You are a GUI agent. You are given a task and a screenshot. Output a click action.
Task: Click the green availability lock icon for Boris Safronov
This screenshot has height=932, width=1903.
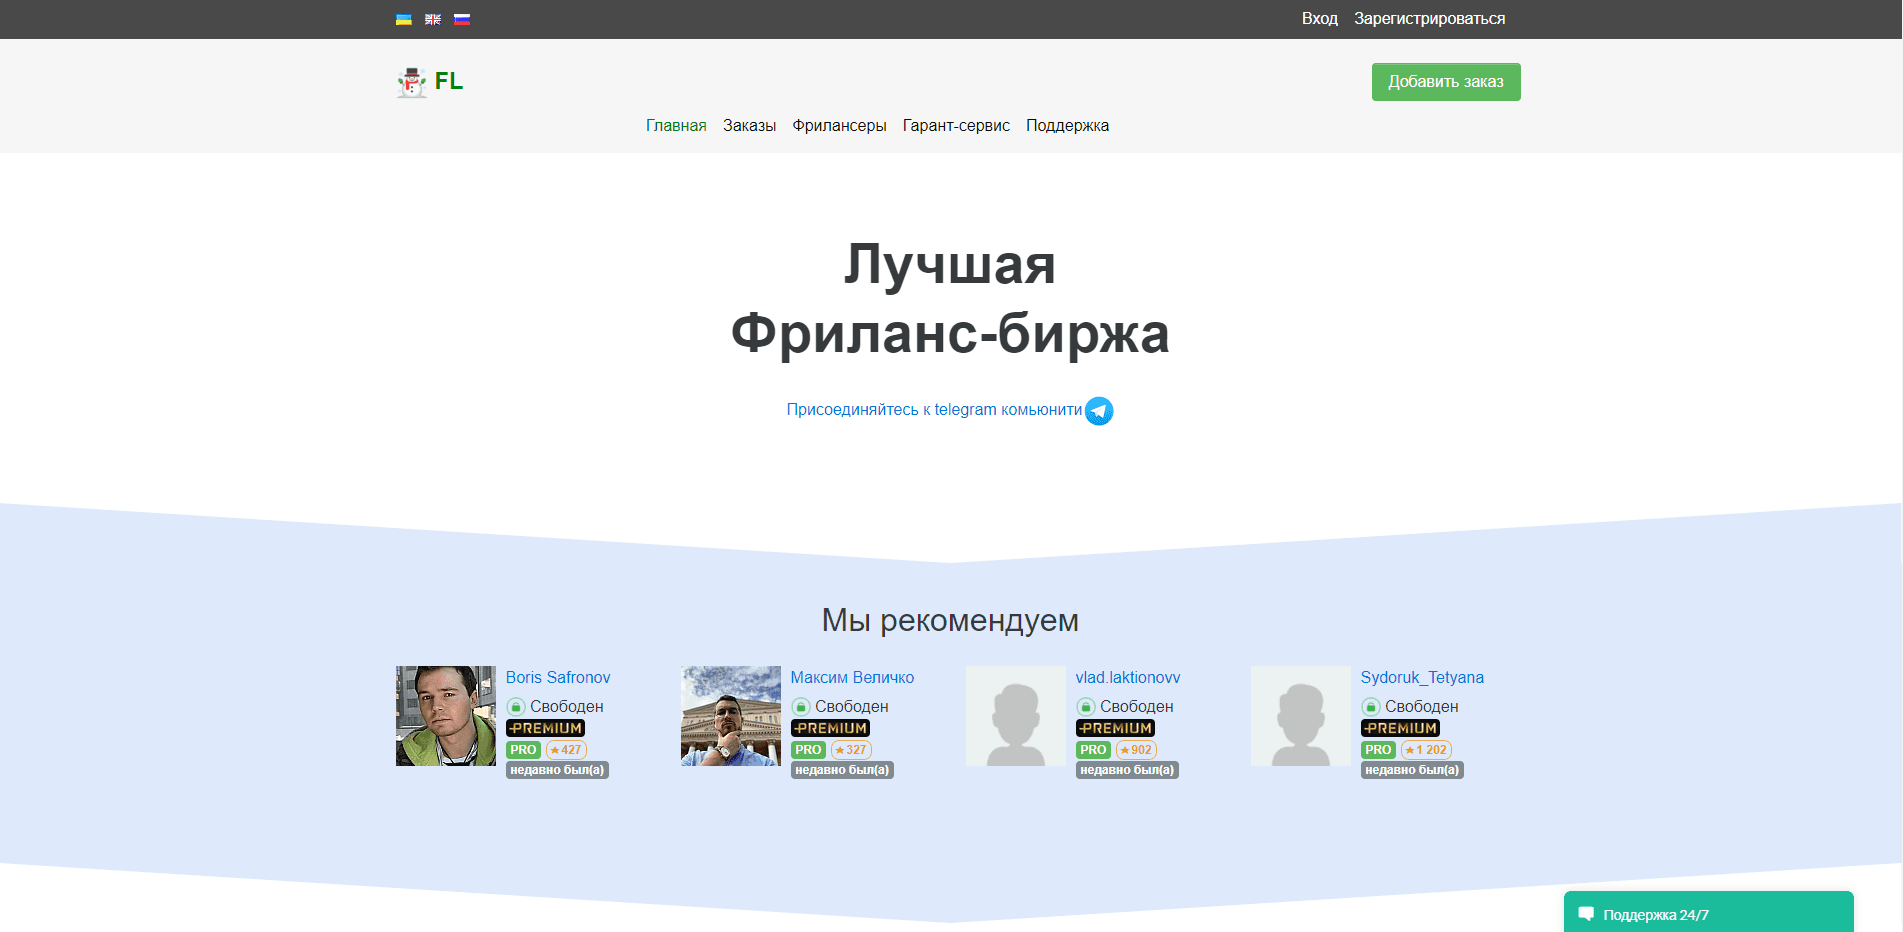click(x=516, y=706)
